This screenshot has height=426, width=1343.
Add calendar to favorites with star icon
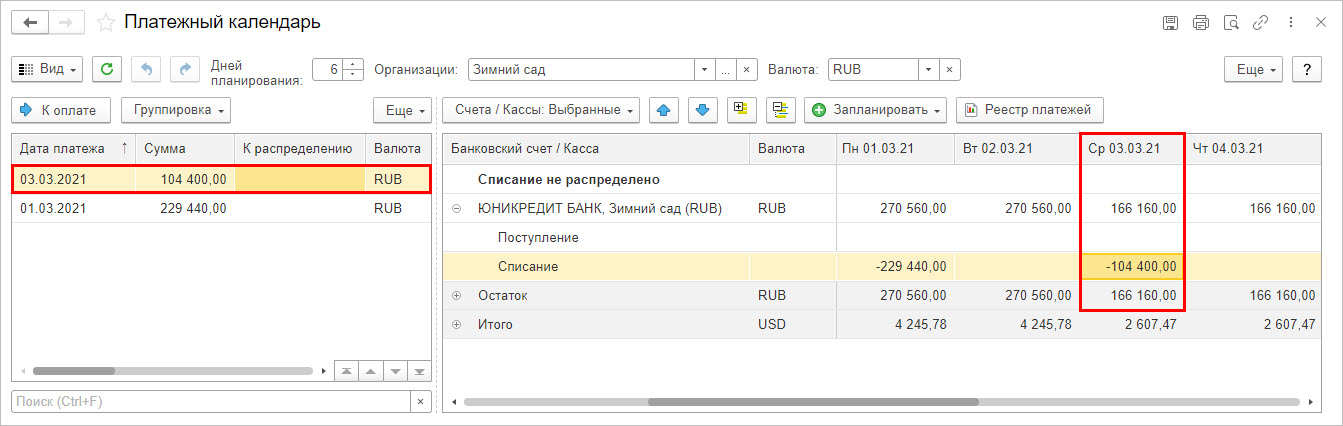(105, 22)
